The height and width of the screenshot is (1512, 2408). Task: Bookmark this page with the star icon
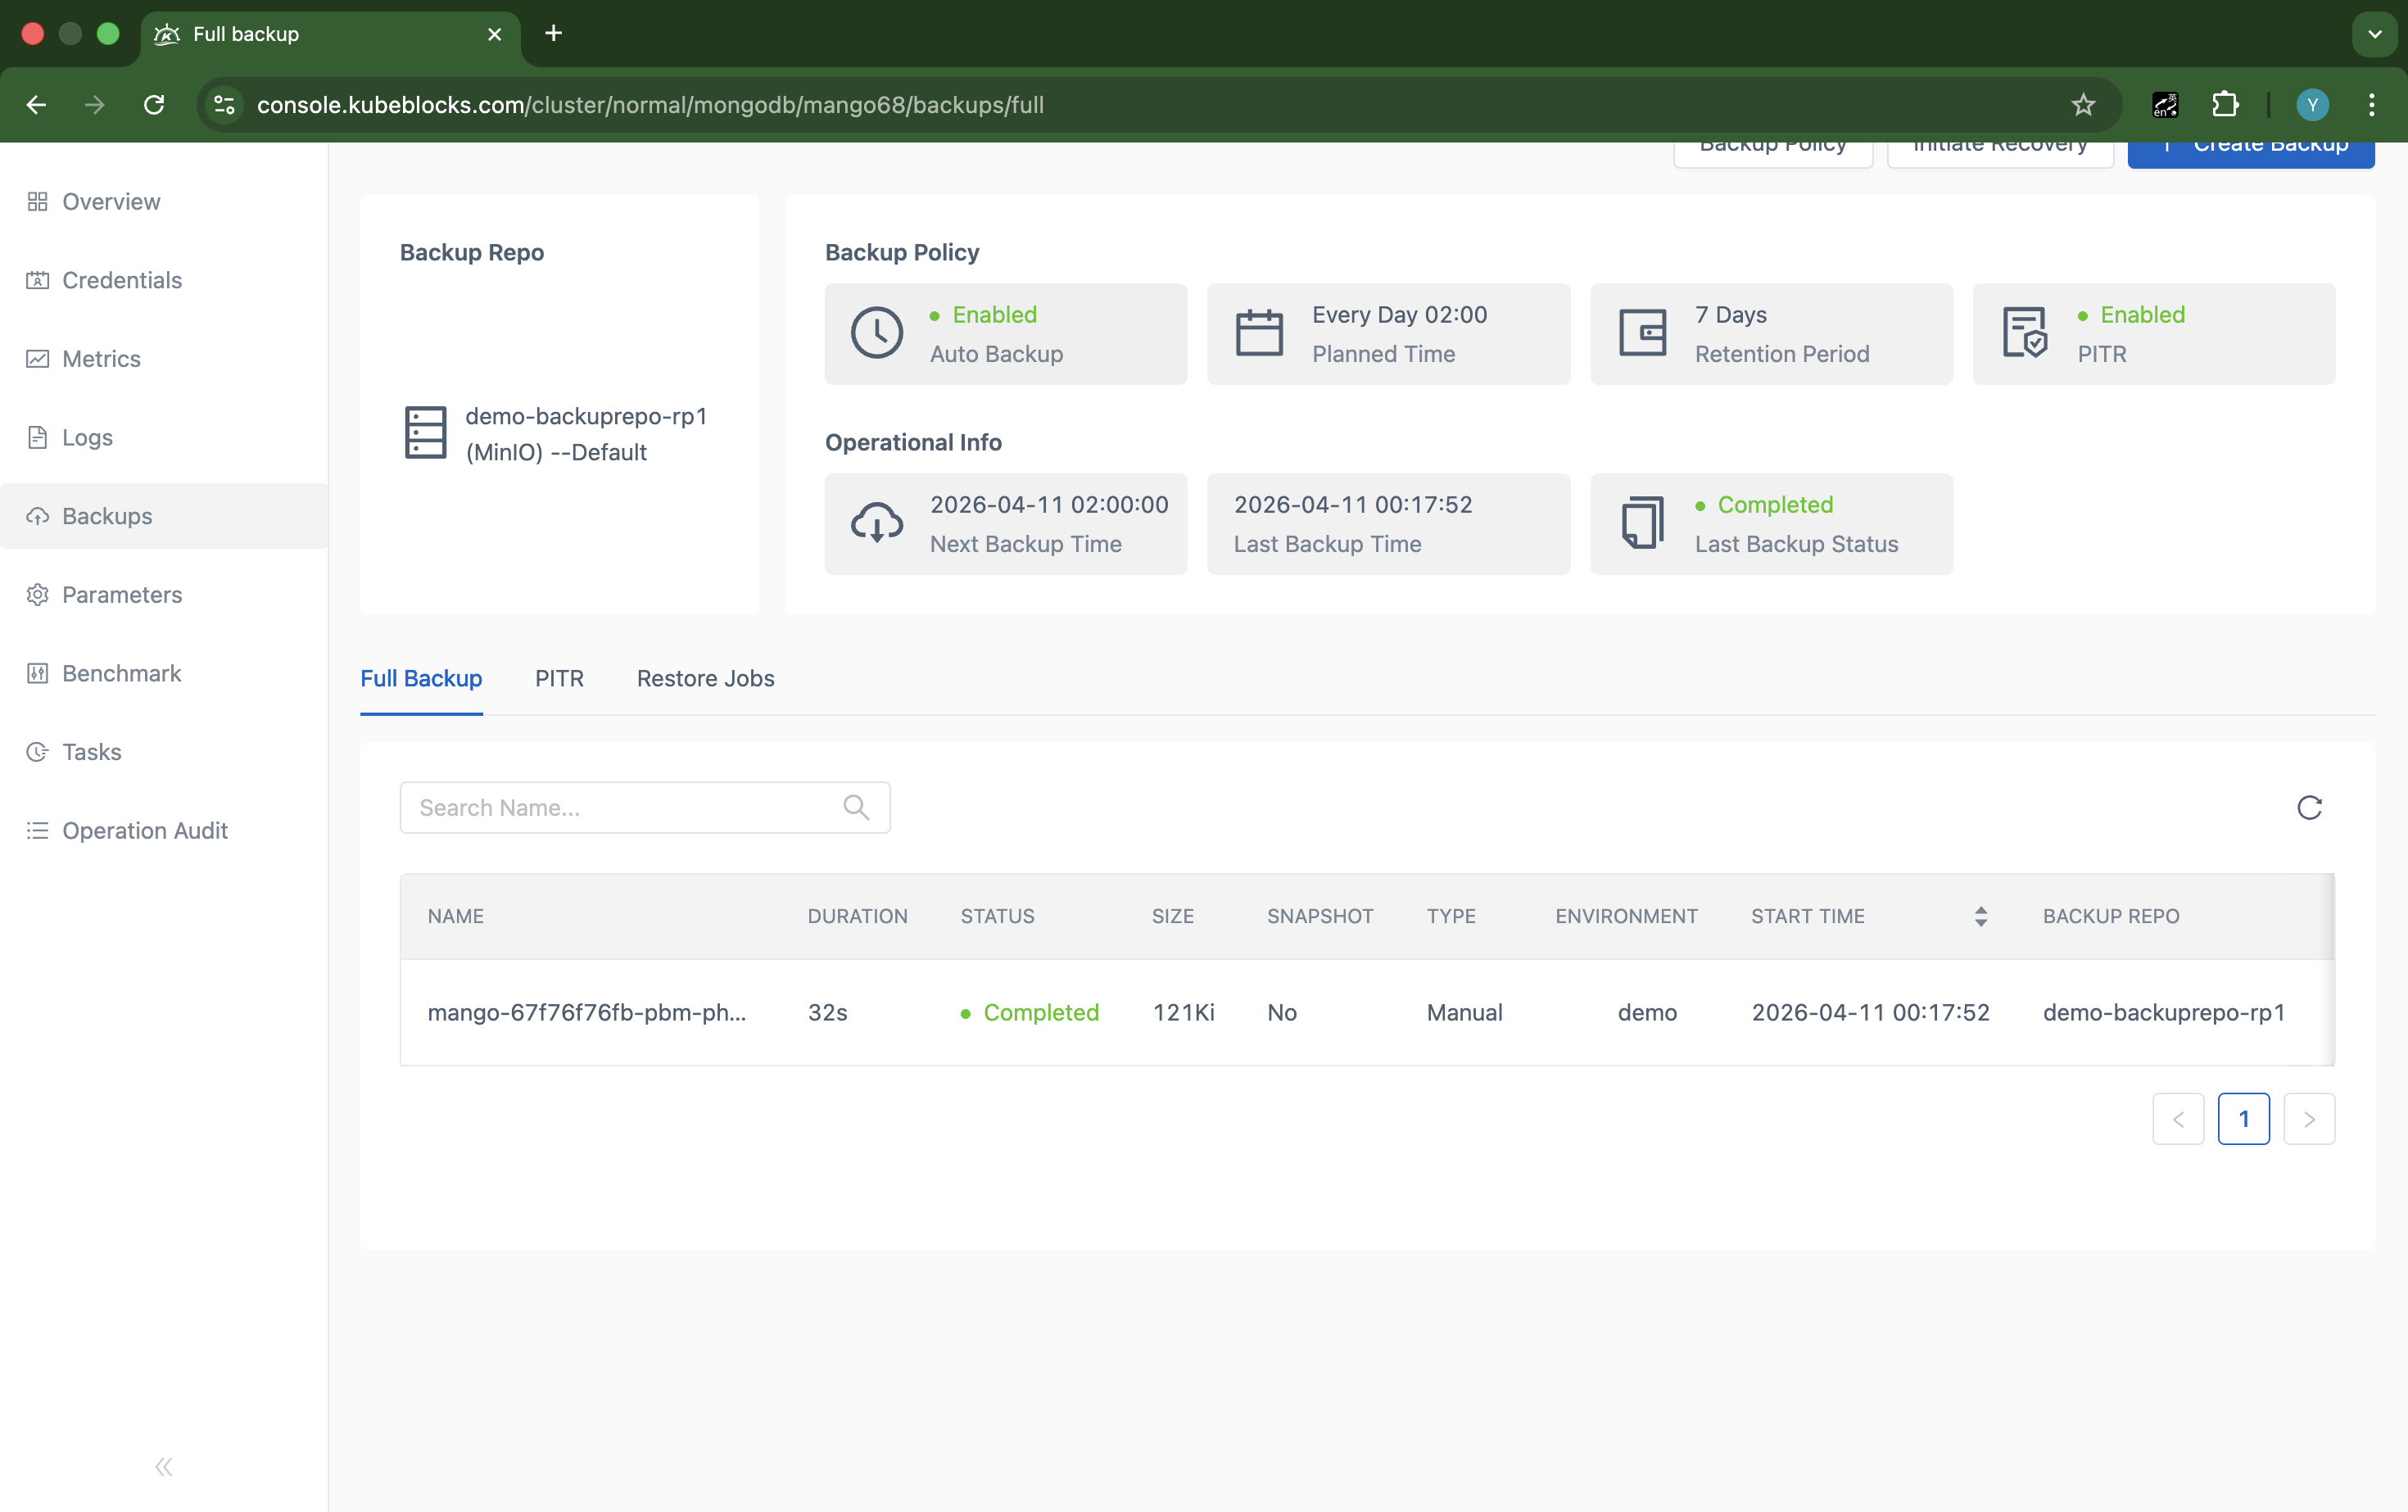2083,104
